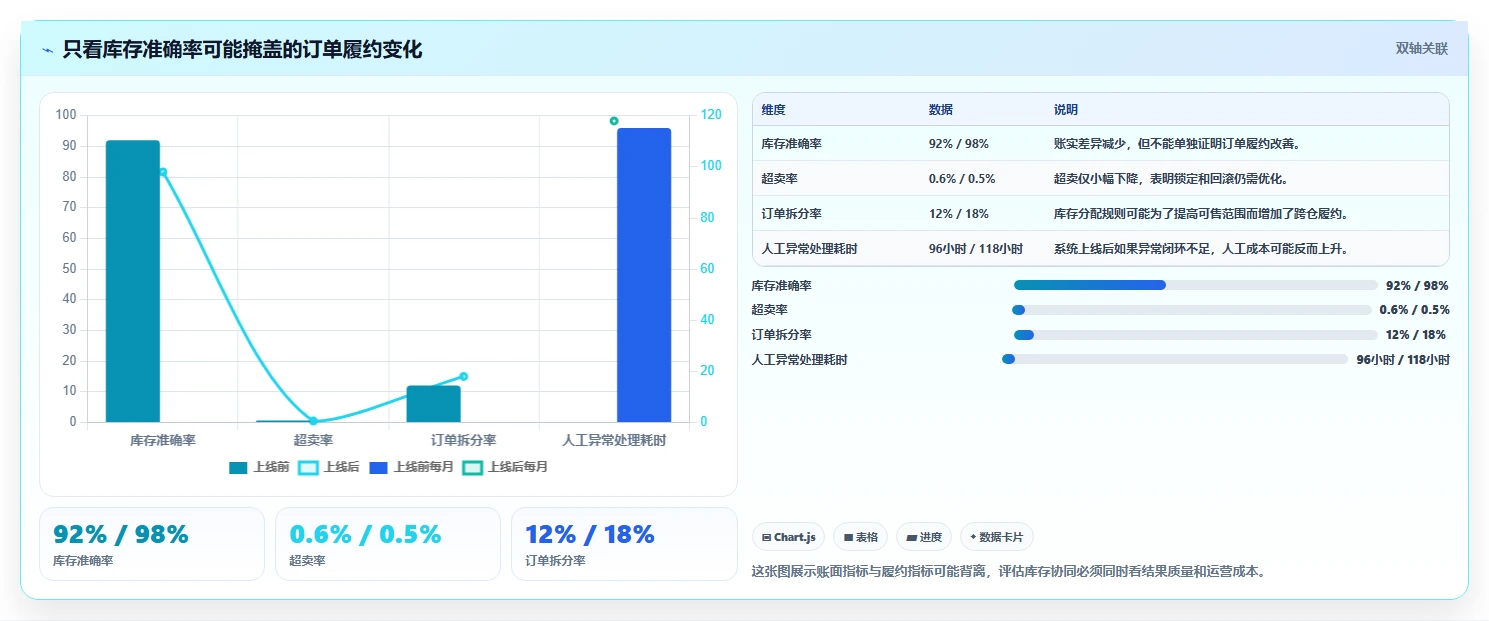Click the 双轴关联 tag in the header

(x=1421, y=49)
